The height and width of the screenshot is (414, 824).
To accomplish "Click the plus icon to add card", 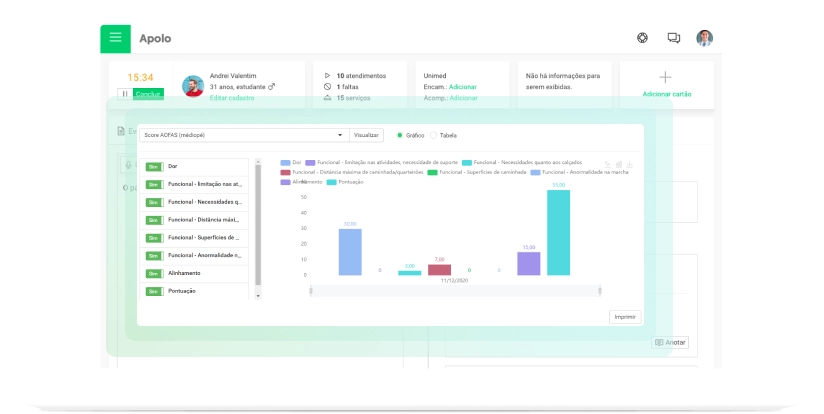I will tap(665, 77).
